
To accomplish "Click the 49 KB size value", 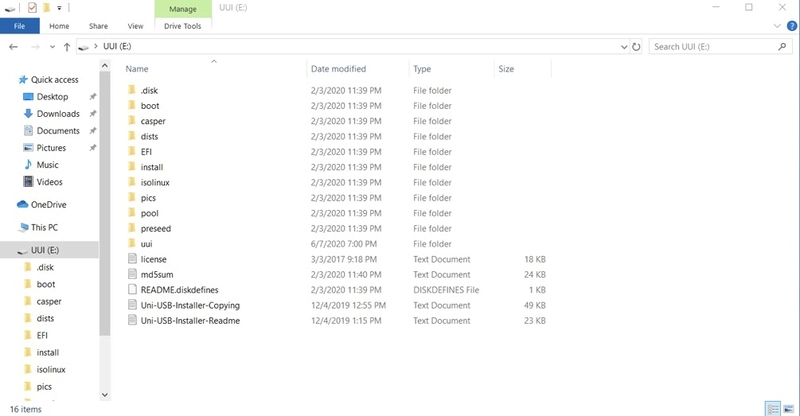I will [x=535, y=305].
